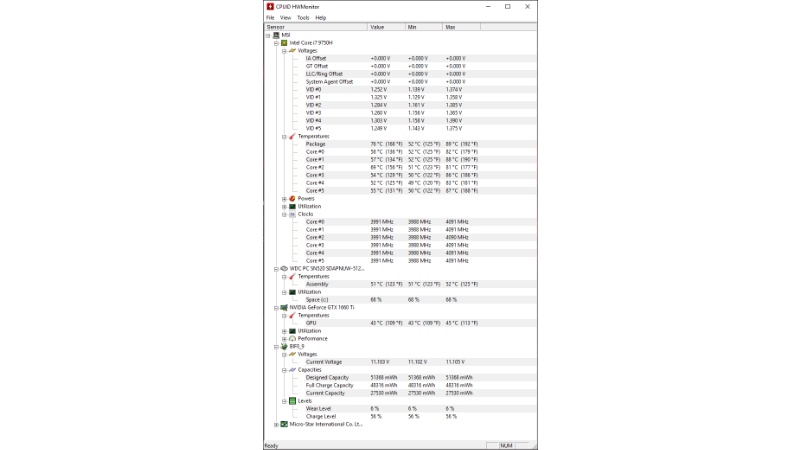Click the CPUID HWMonitor title bar app icon
The width and height of the screenshot is (800, 450).
[x=270, y=7]
